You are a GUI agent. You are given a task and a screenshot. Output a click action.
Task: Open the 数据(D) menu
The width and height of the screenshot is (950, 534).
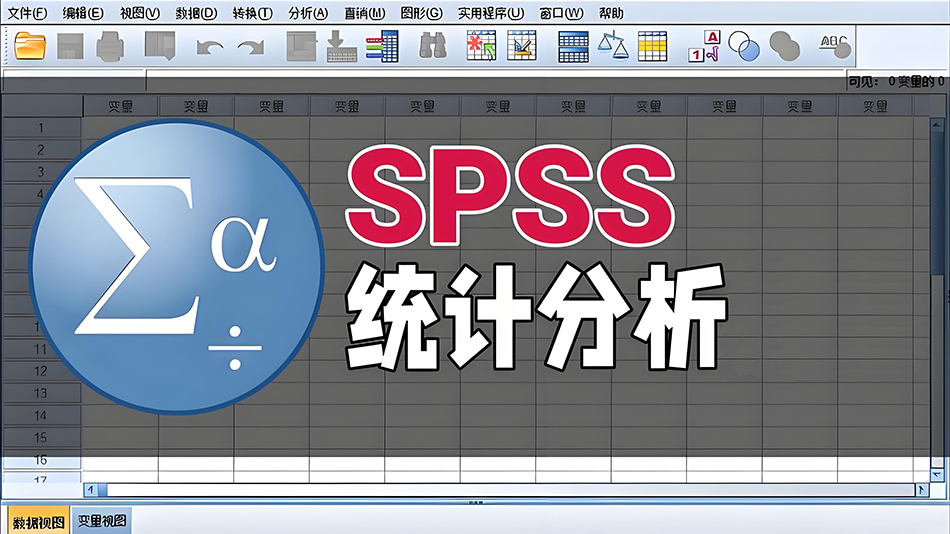click(x=196, y=13)
